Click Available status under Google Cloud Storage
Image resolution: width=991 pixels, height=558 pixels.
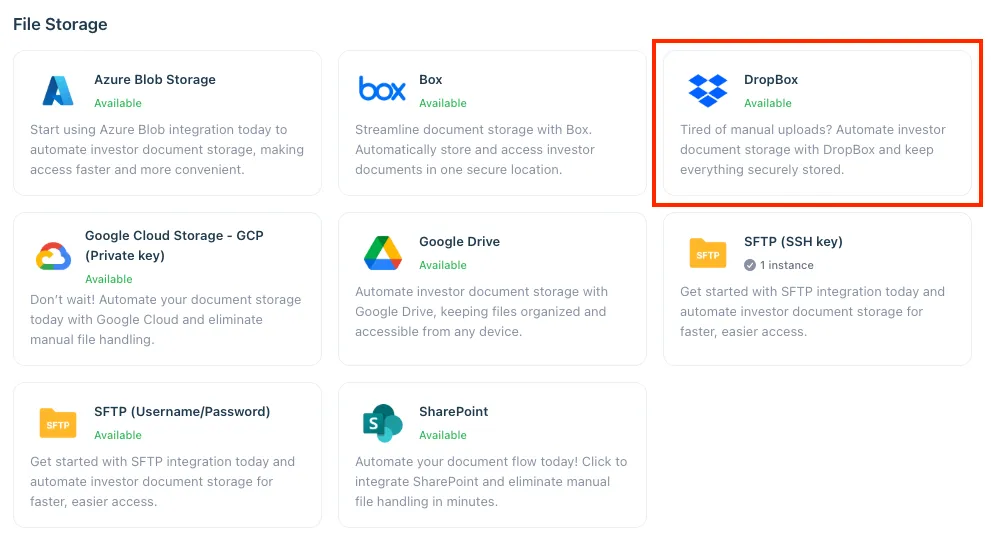pyautogui.click(x=109, y=279)
